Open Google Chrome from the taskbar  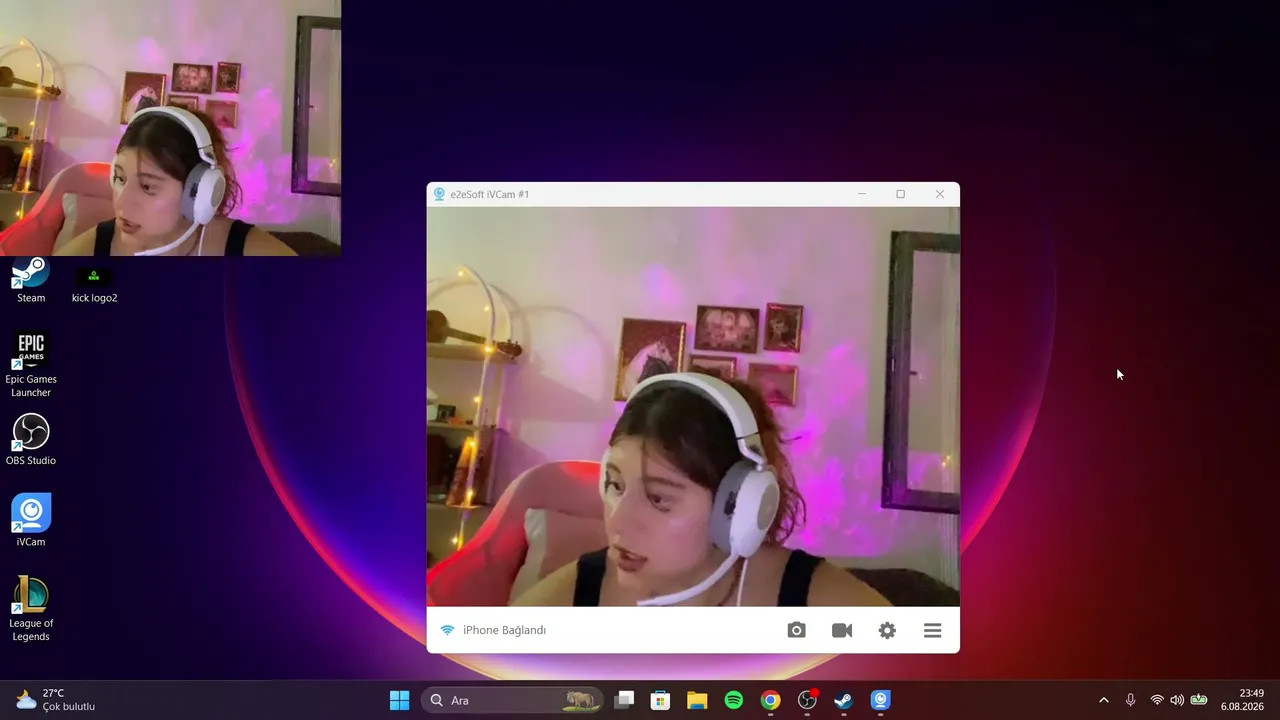(770, 700)
